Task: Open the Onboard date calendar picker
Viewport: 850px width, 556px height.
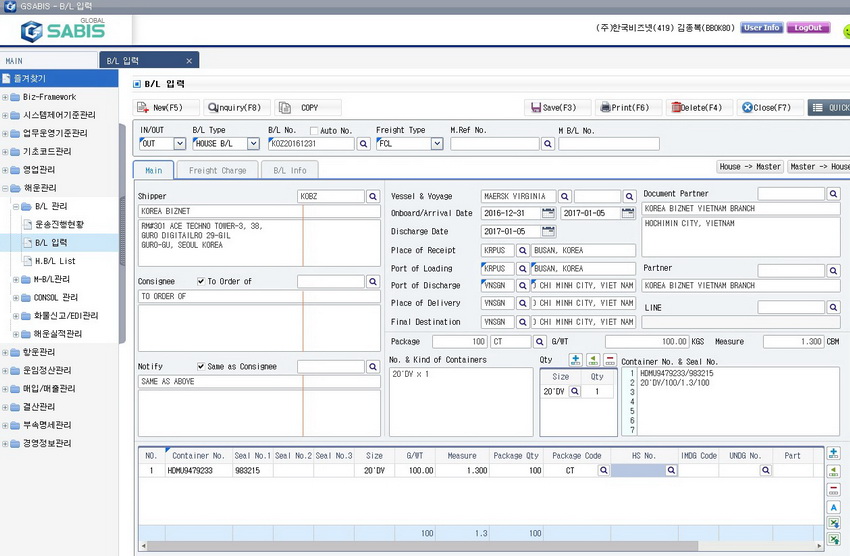Action: (x=548, y=213)
